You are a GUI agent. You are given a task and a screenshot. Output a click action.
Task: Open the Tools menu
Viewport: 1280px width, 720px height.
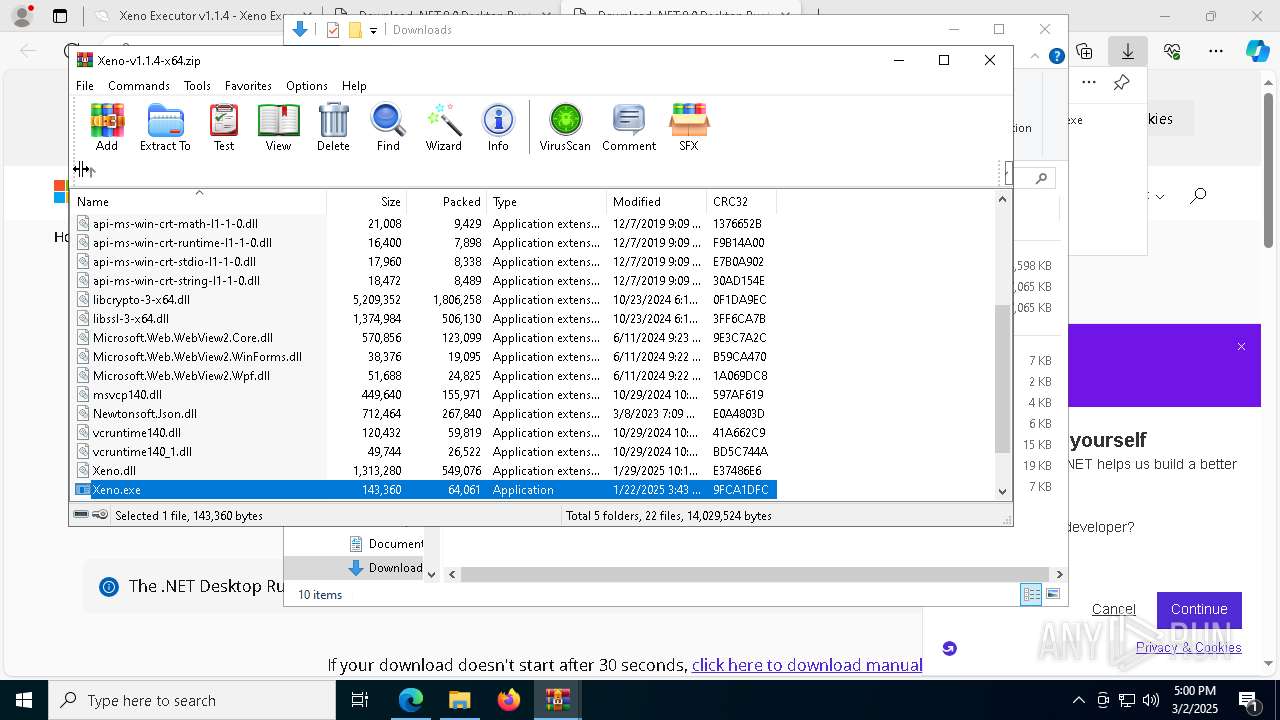tap(197, 86)
